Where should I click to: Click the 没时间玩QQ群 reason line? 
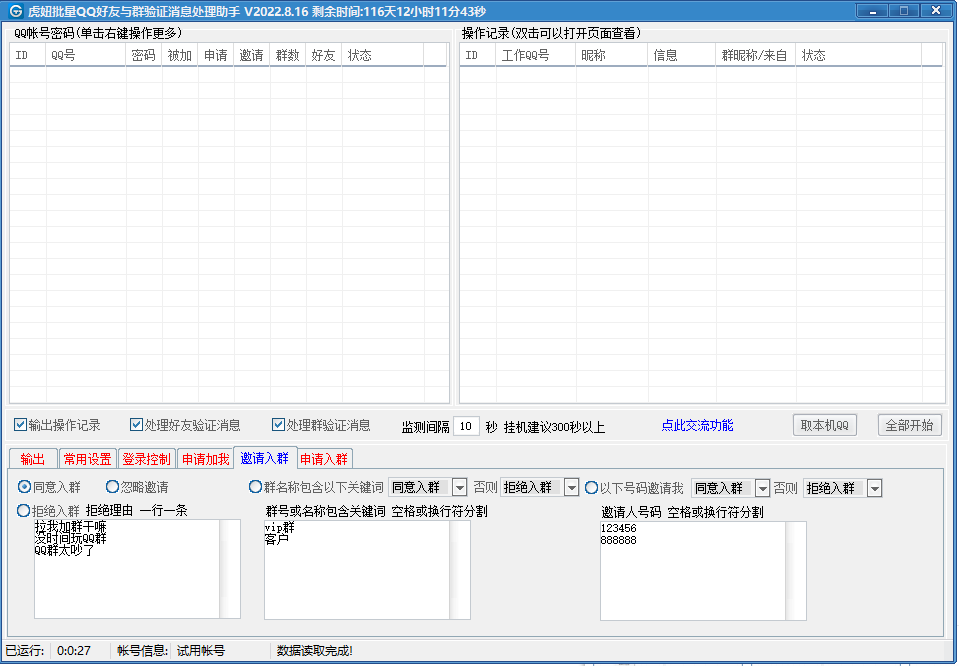click(x=70, y=538)
